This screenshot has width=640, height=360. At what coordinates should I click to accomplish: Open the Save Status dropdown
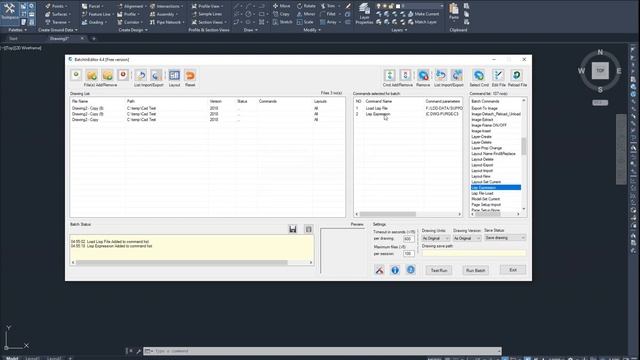[505, 238]
